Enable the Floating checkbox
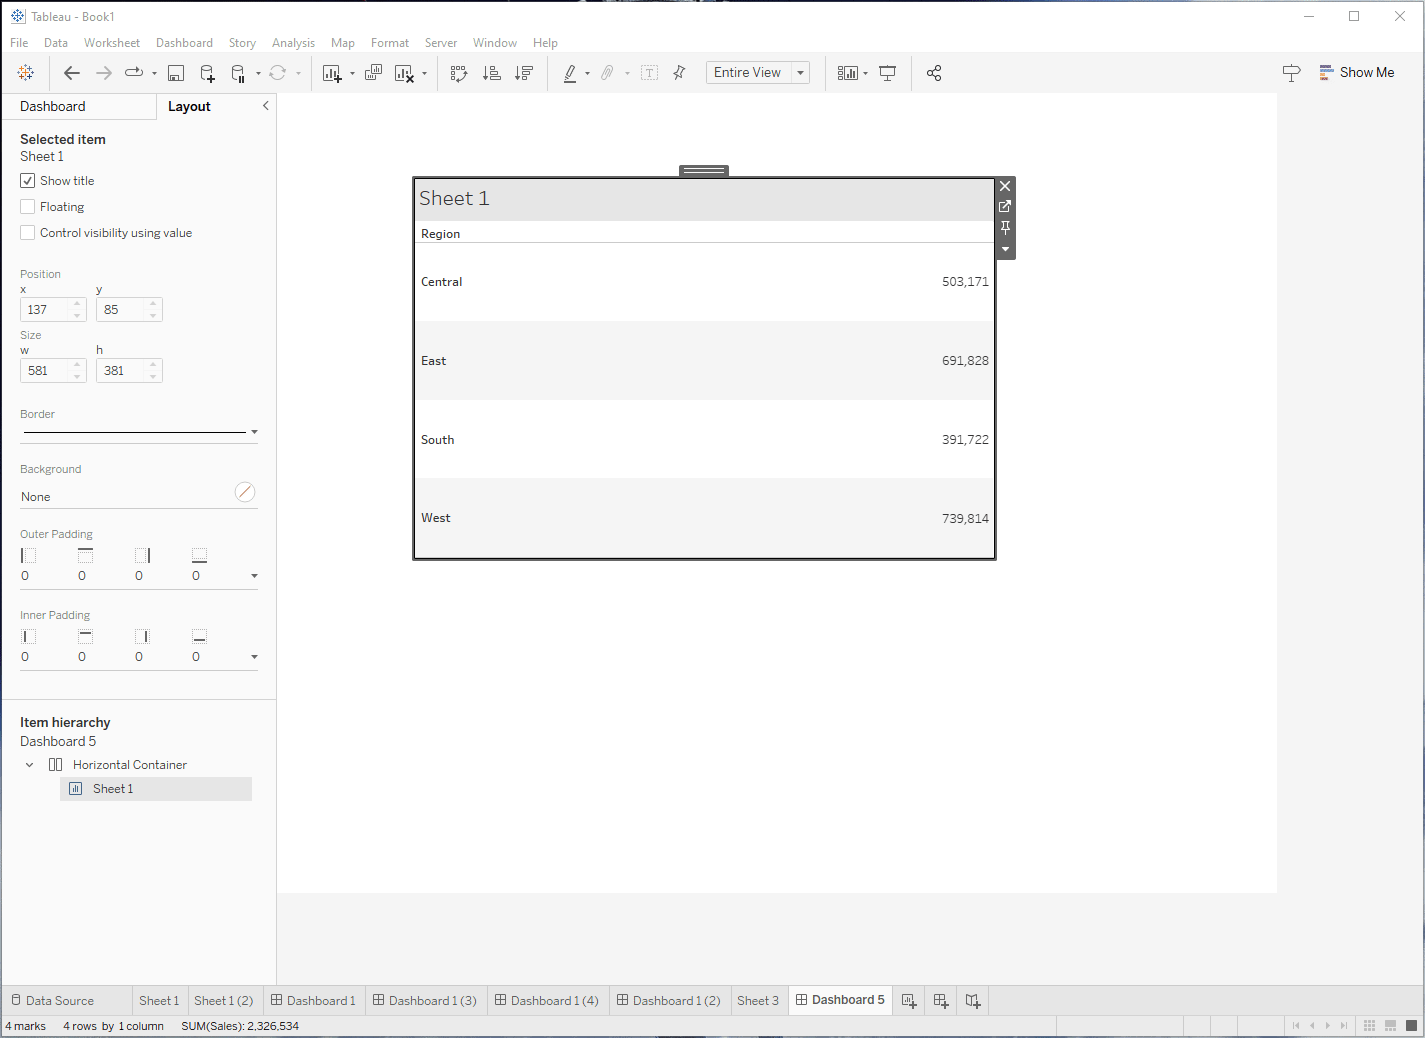Screen dimensions: 1425x1038 click(x=28, y=207)
